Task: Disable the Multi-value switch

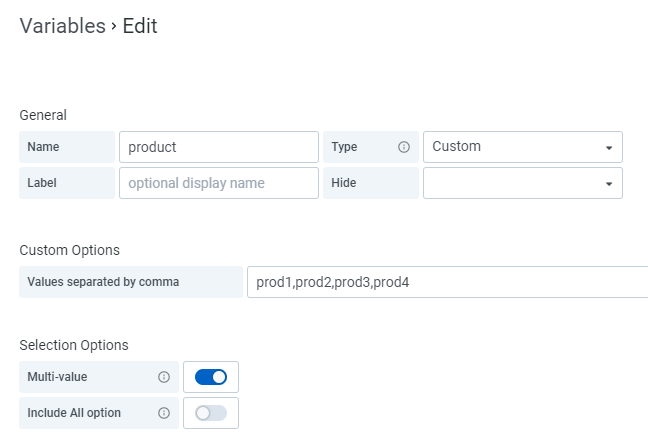Action: click(x=211, y=377)
